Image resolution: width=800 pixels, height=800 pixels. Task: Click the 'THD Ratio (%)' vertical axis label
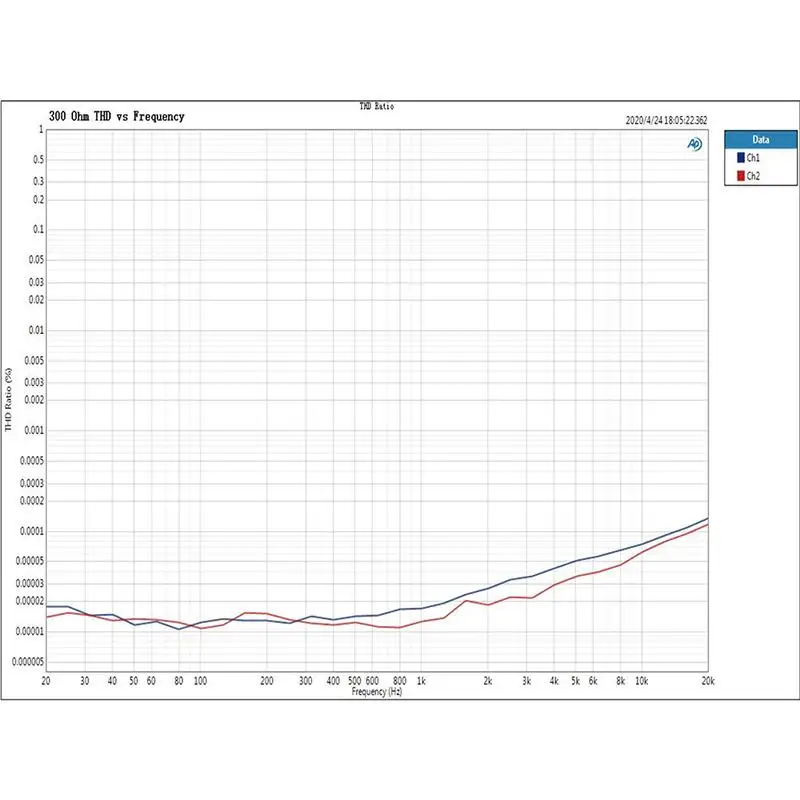click(8, 399)
